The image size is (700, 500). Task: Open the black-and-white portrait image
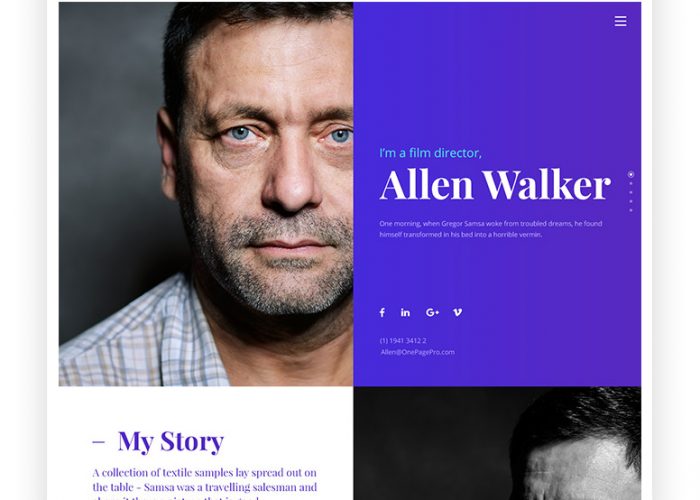497,443
